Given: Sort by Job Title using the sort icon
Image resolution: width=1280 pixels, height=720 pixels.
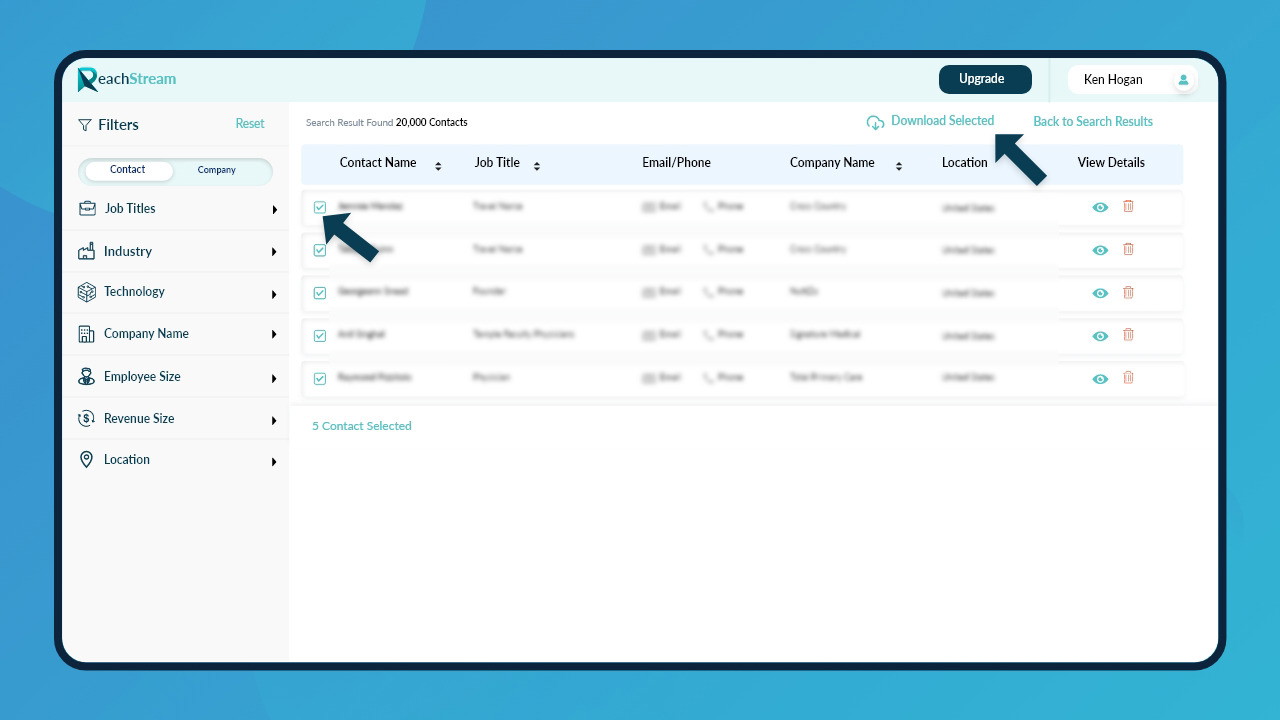Looking at the screenshot, I should [537, 166].
